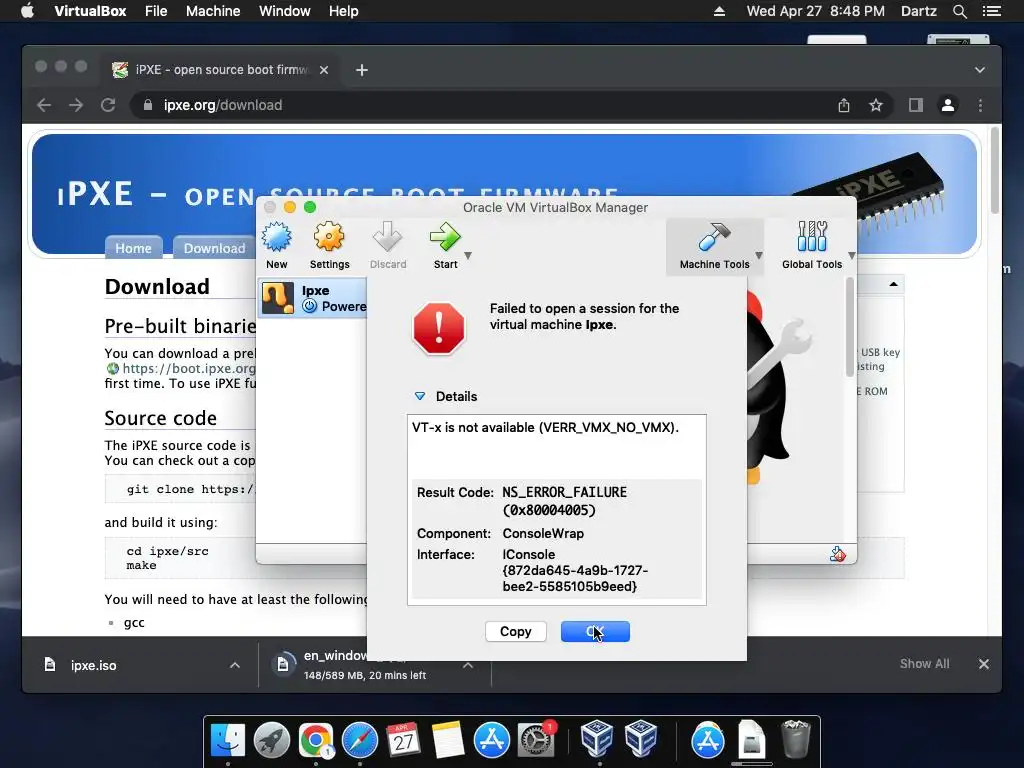
Task: Bookmark this page with star icon
Action: [876, 105]
